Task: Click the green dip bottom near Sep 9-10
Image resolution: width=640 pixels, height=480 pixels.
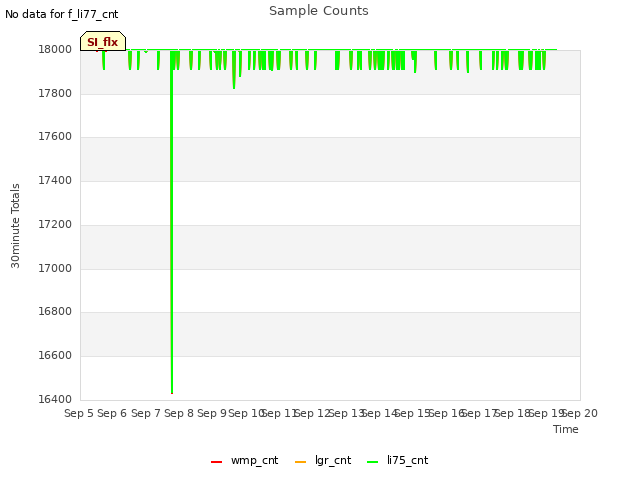Action: click(x=234, y=88)
